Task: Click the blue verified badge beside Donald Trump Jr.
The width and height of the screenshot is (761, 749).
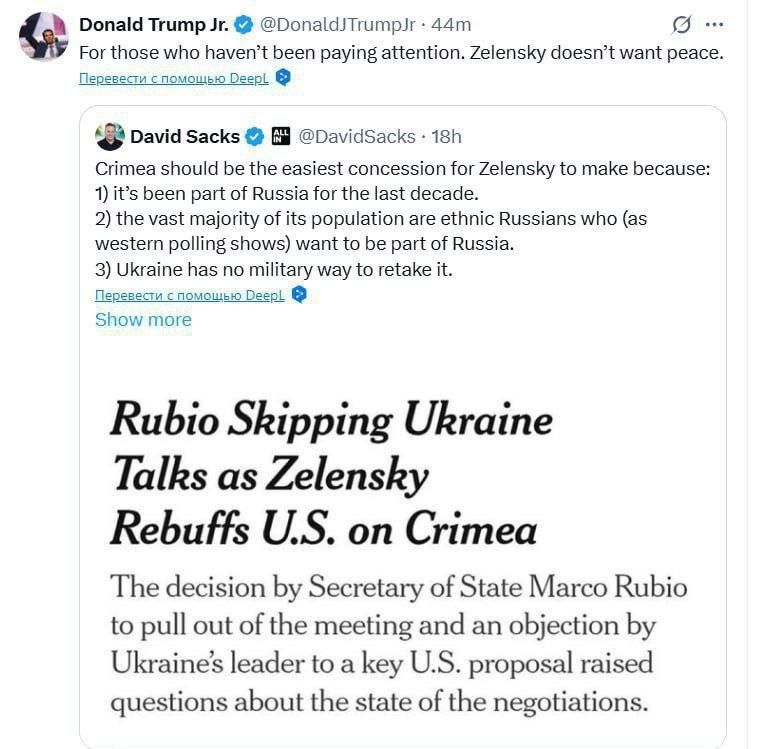Action: 243,25
